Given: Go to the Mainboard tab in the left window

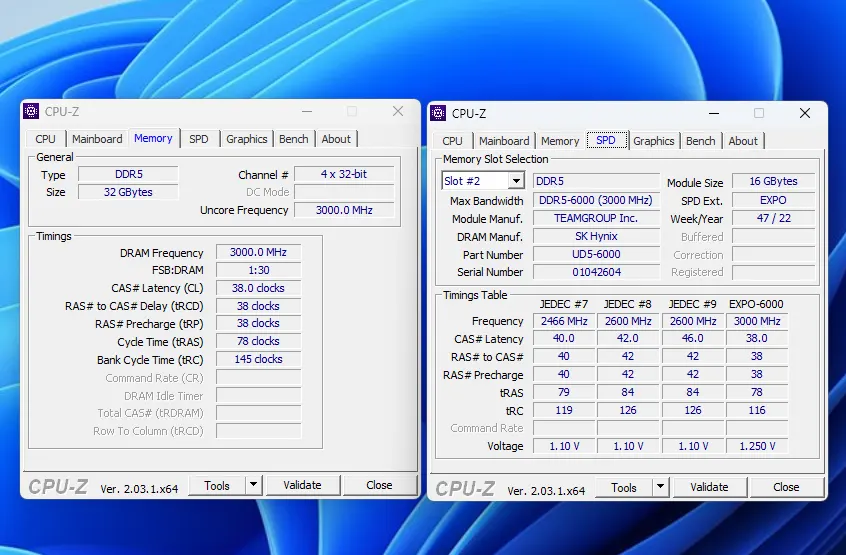Looking at the screenshot, I should pyautogui.click(x=97, y=139).
